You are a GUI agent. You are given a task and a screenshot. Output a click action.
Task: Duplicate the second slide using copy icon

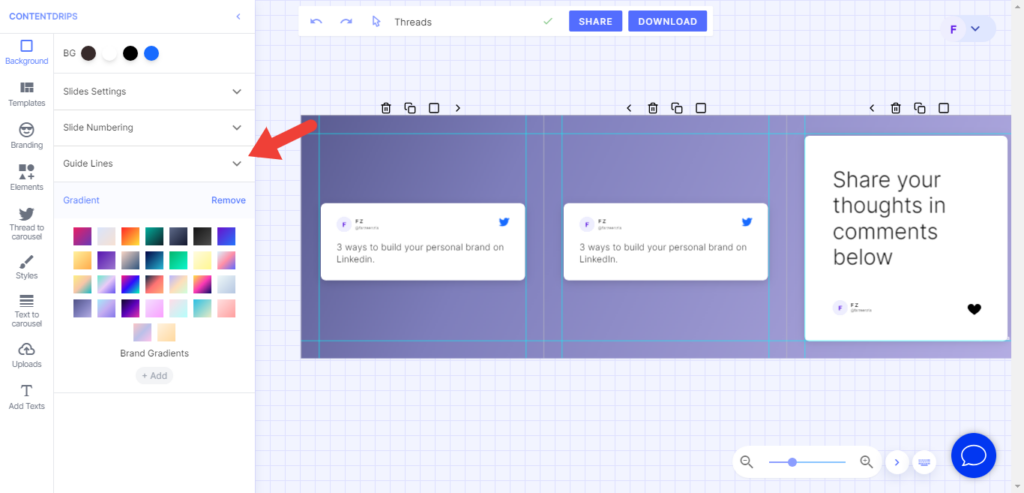click(677, 108)
